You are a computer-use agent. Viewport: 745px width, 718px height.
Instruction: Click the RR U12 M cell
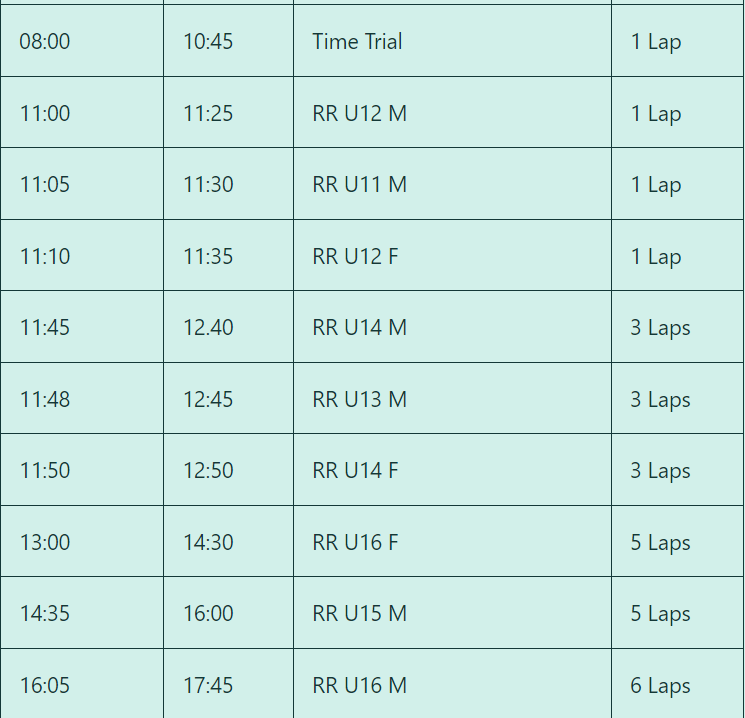click(x=452, y=113)
